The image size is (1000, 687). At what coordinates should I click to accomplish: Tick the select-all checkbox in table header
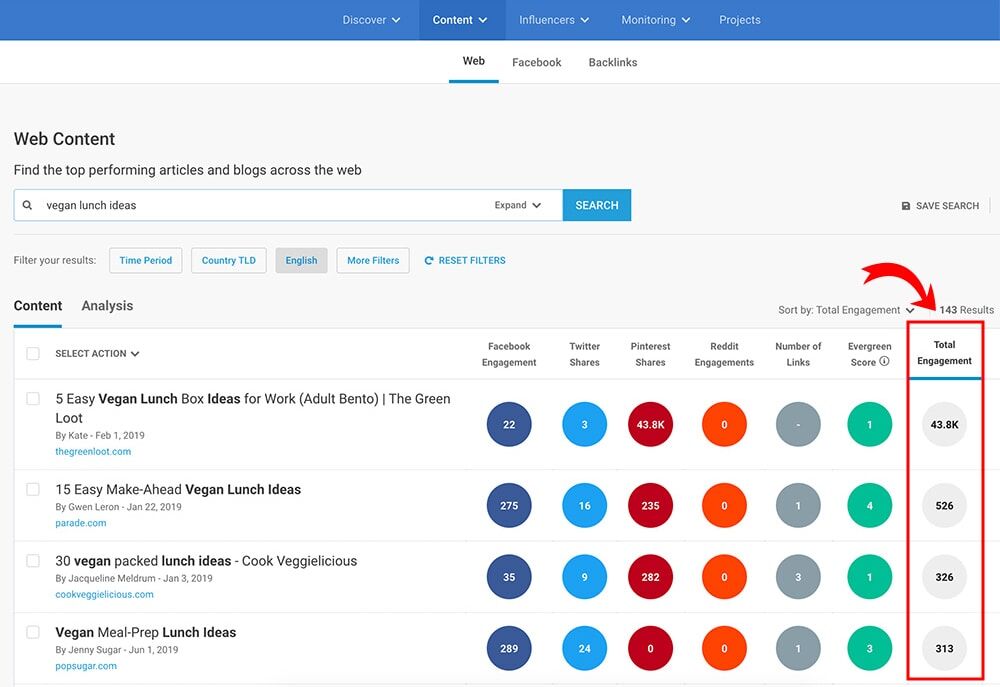pos(33,354)
